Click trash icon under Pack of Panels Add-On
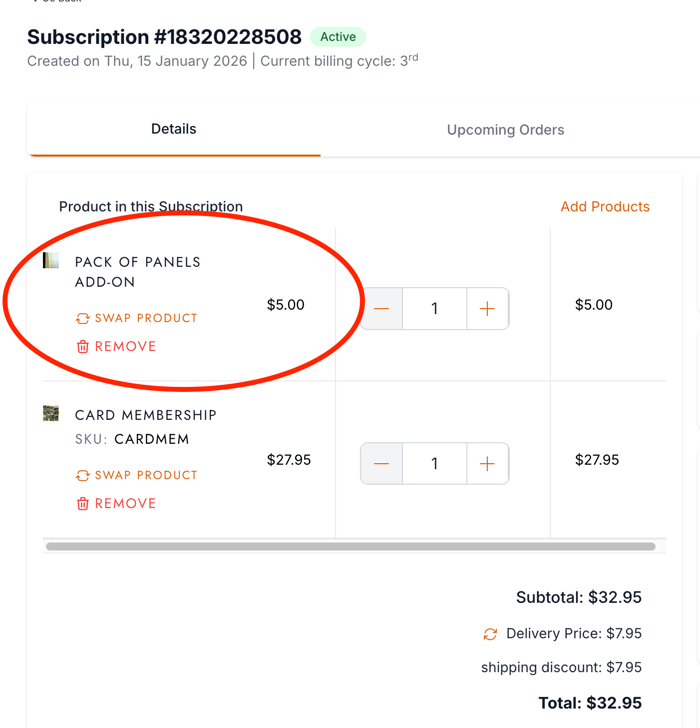Image resolution: width=700 pixels, height=728 pixels. 83,346
